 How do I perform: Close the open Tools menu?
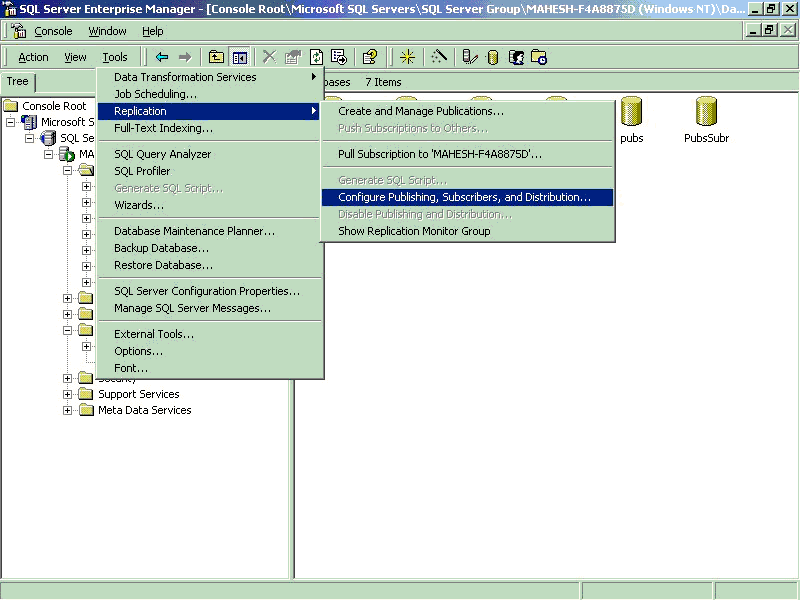[115, 57]
